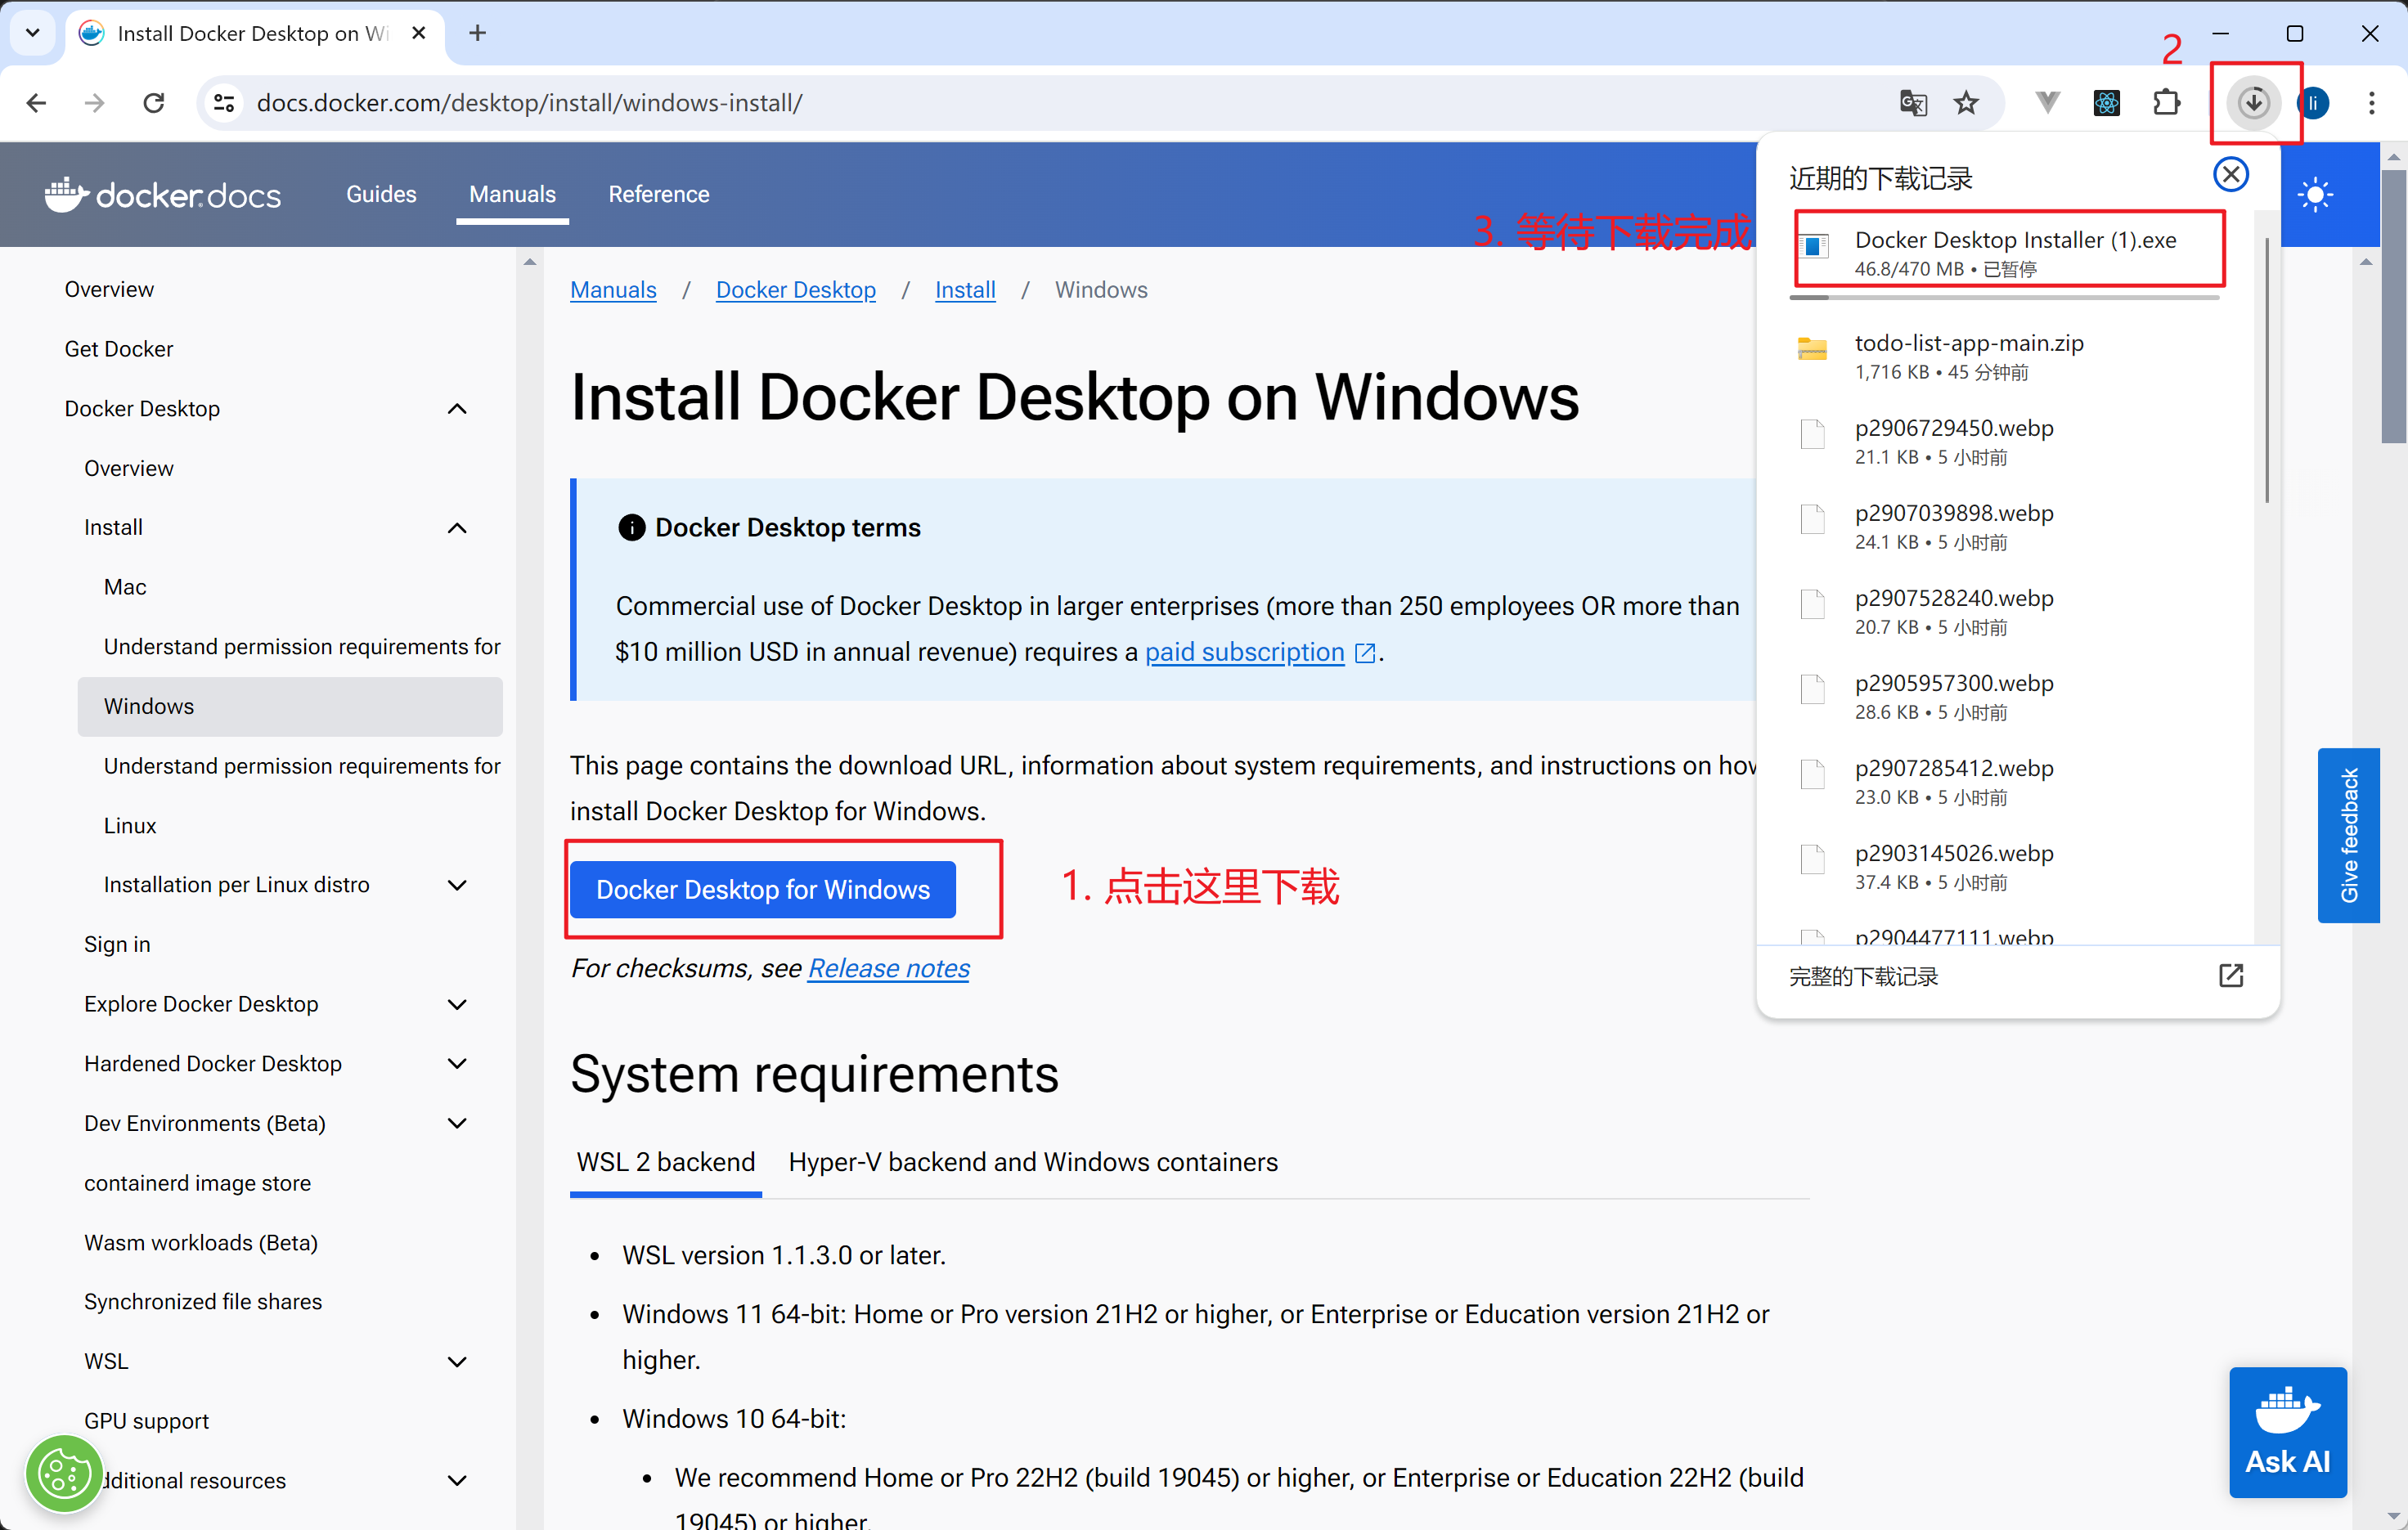
Task: Close the Install Docker Desktop tab
Action: click(419, 33)
